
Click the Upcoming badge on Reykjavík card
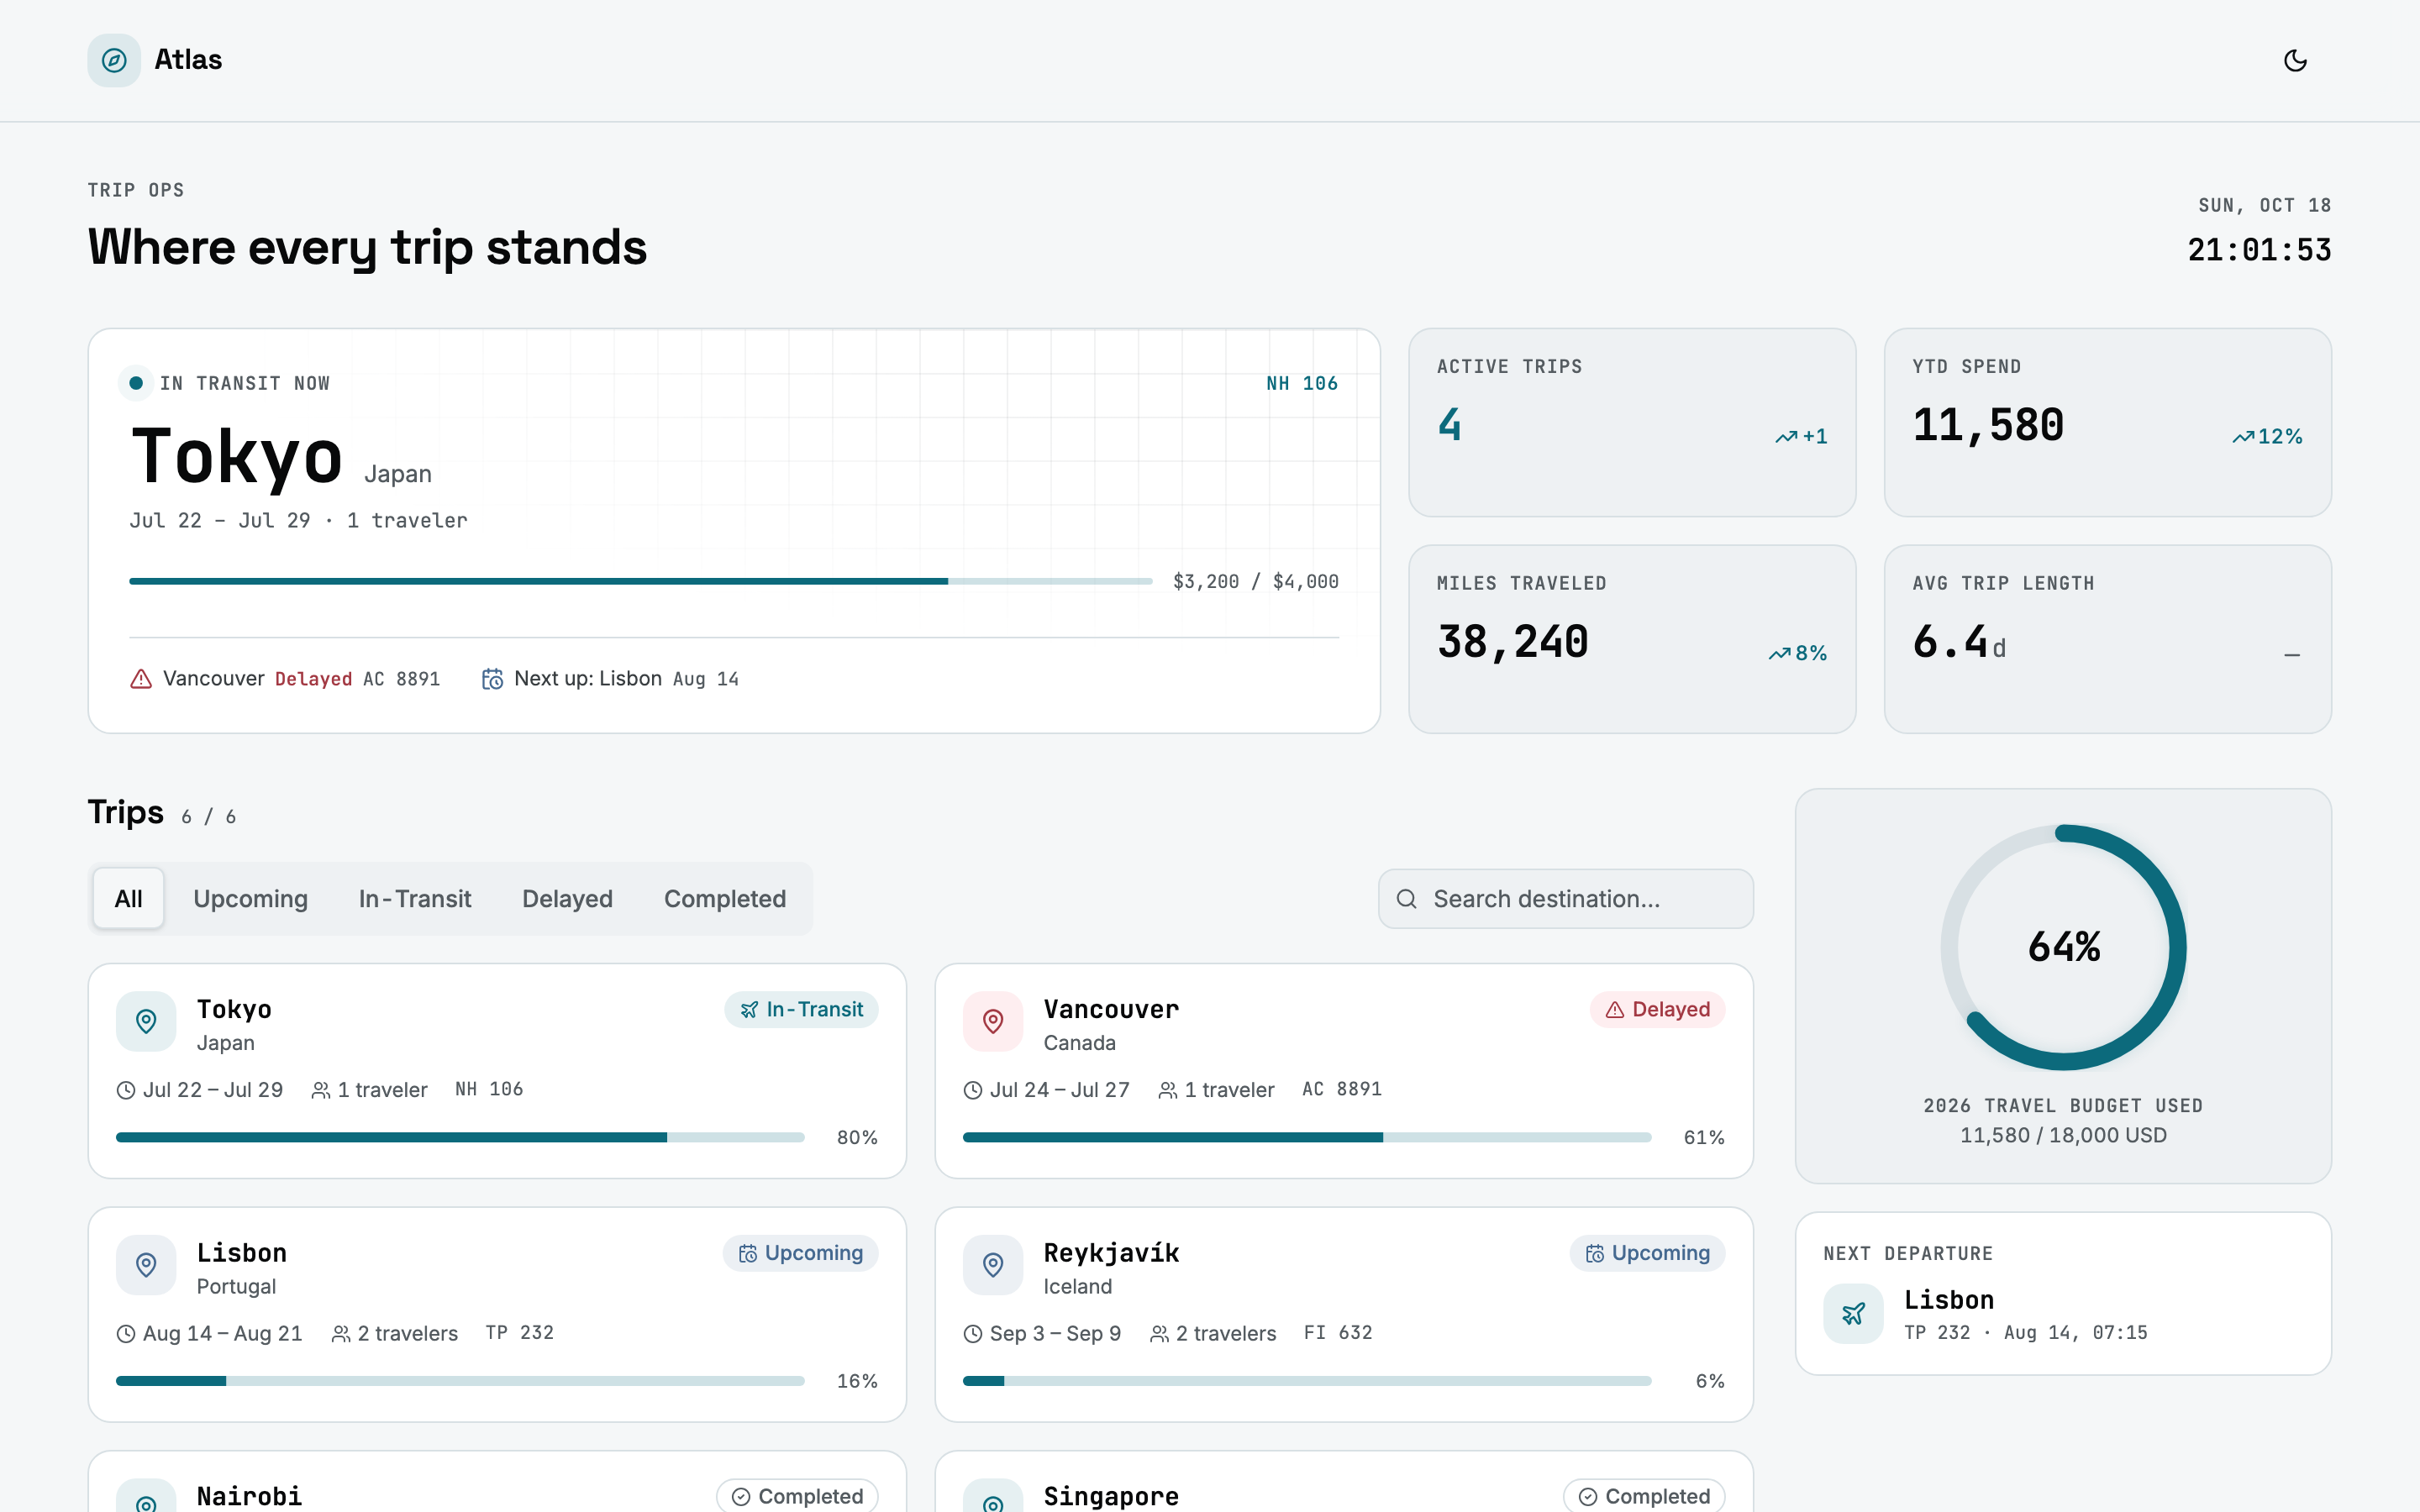pos(1647,1253)
